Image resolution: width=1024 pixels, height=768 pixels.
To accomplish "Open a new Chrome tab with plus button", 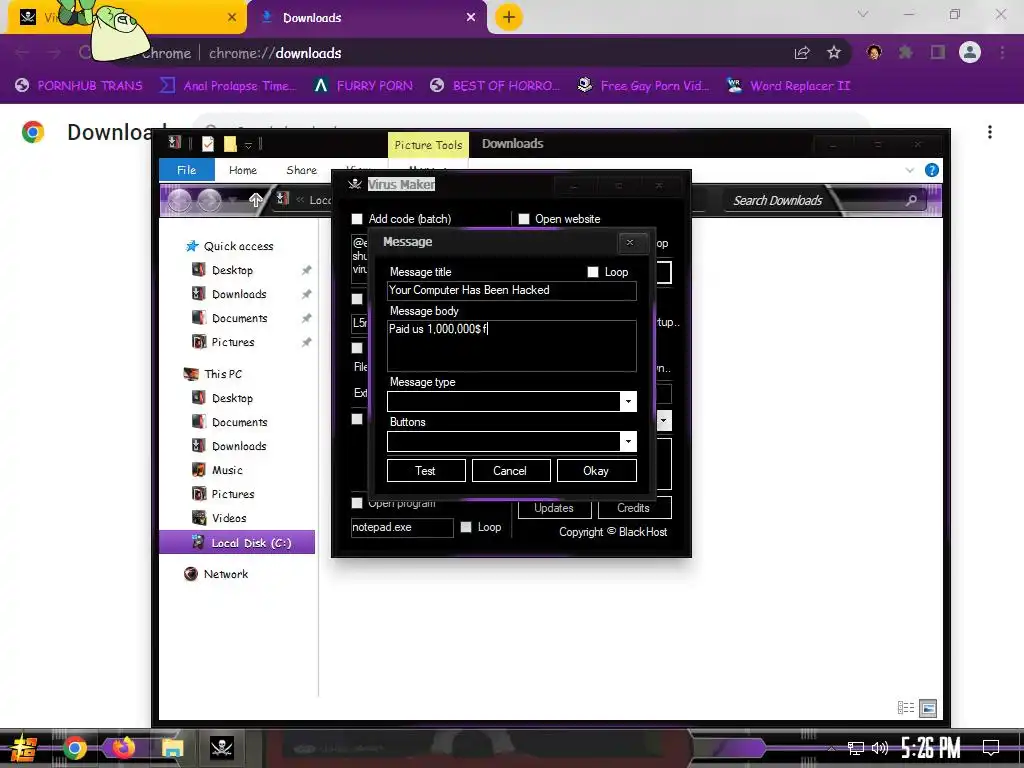I will 509,17.
